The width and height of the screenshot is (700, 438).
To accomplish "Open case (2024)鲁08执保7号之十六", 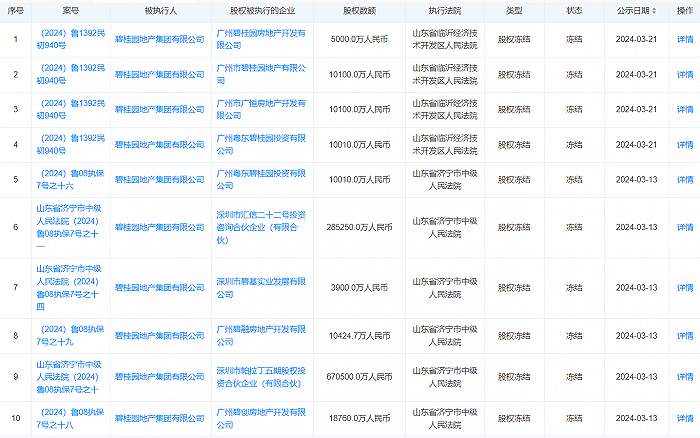I will [x=71, y=179].
